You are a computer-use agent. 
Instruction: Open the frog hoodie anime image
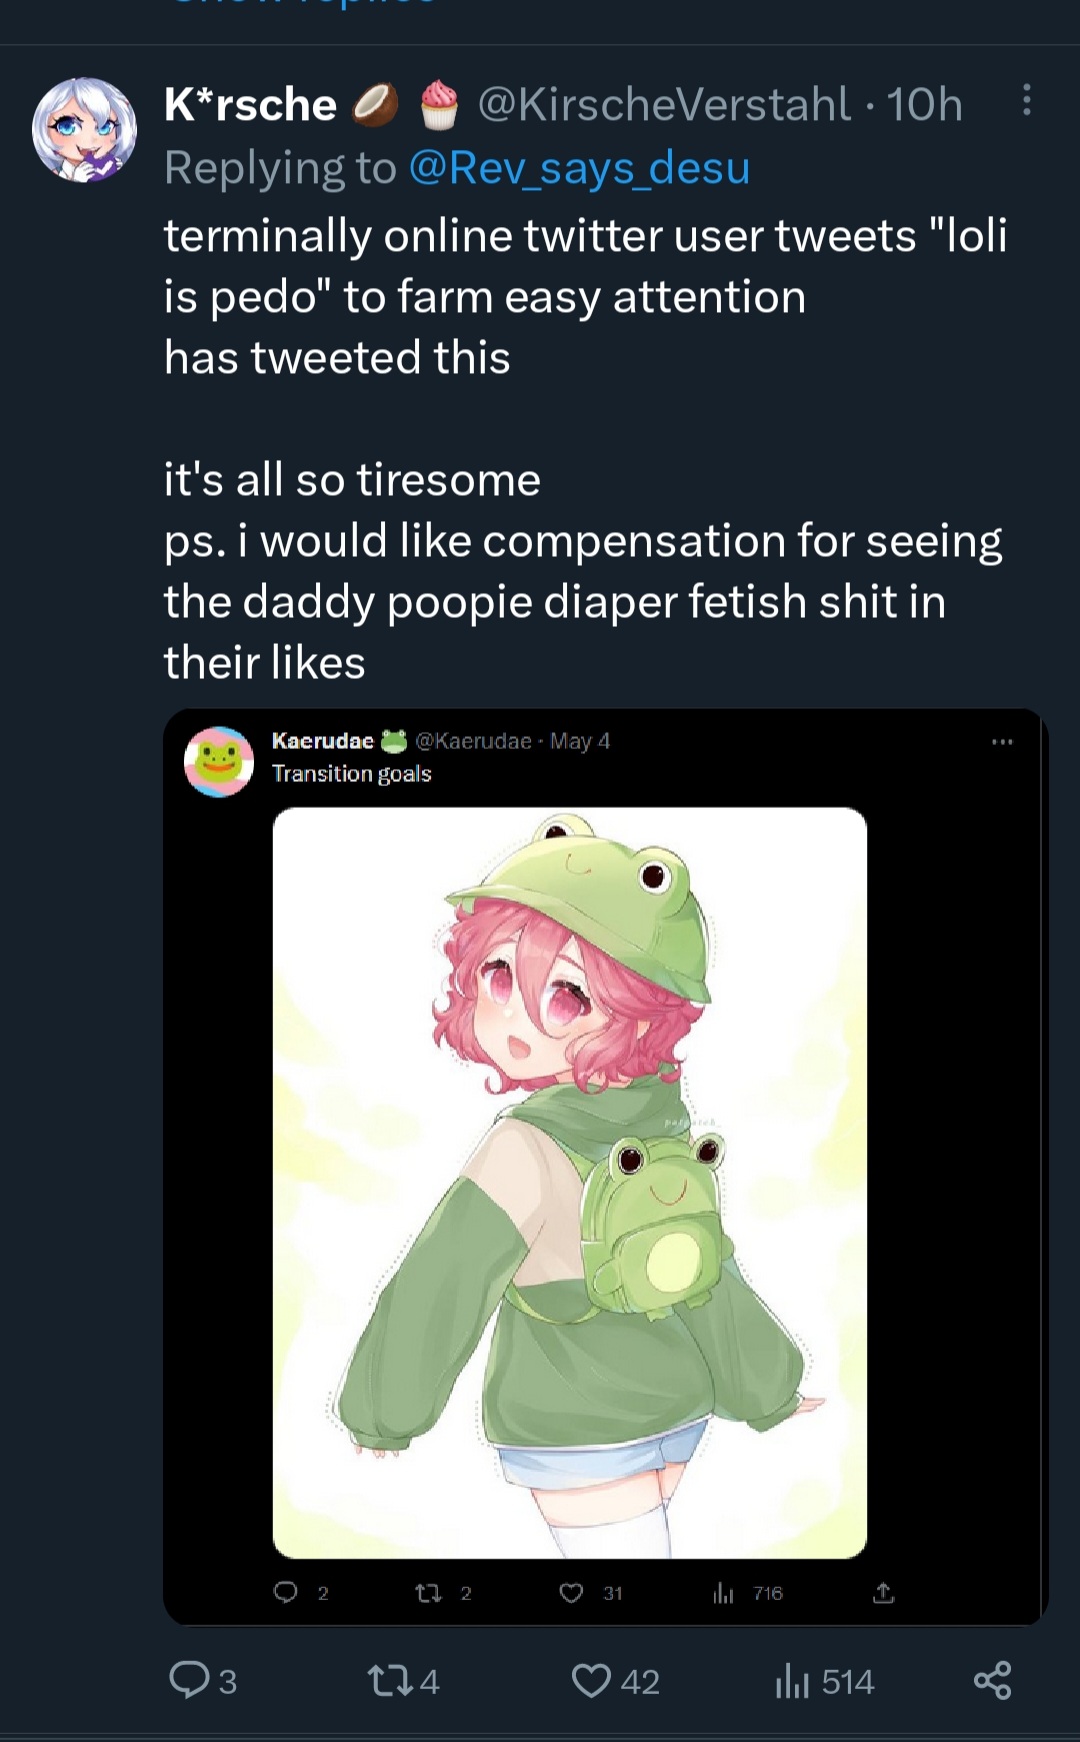(570, 1183)
